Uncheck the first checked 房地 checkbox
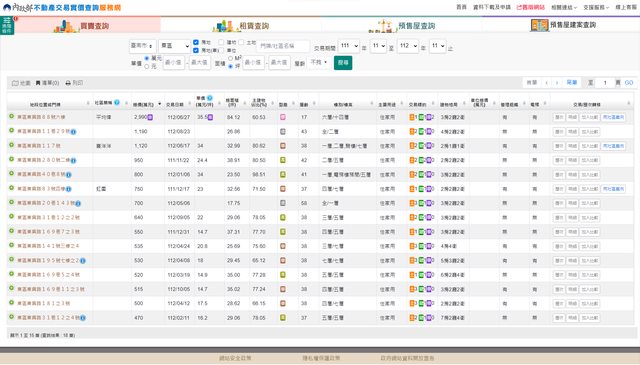Image resolution: width=640 pixels, height=365 pixels. pos(196,42)
